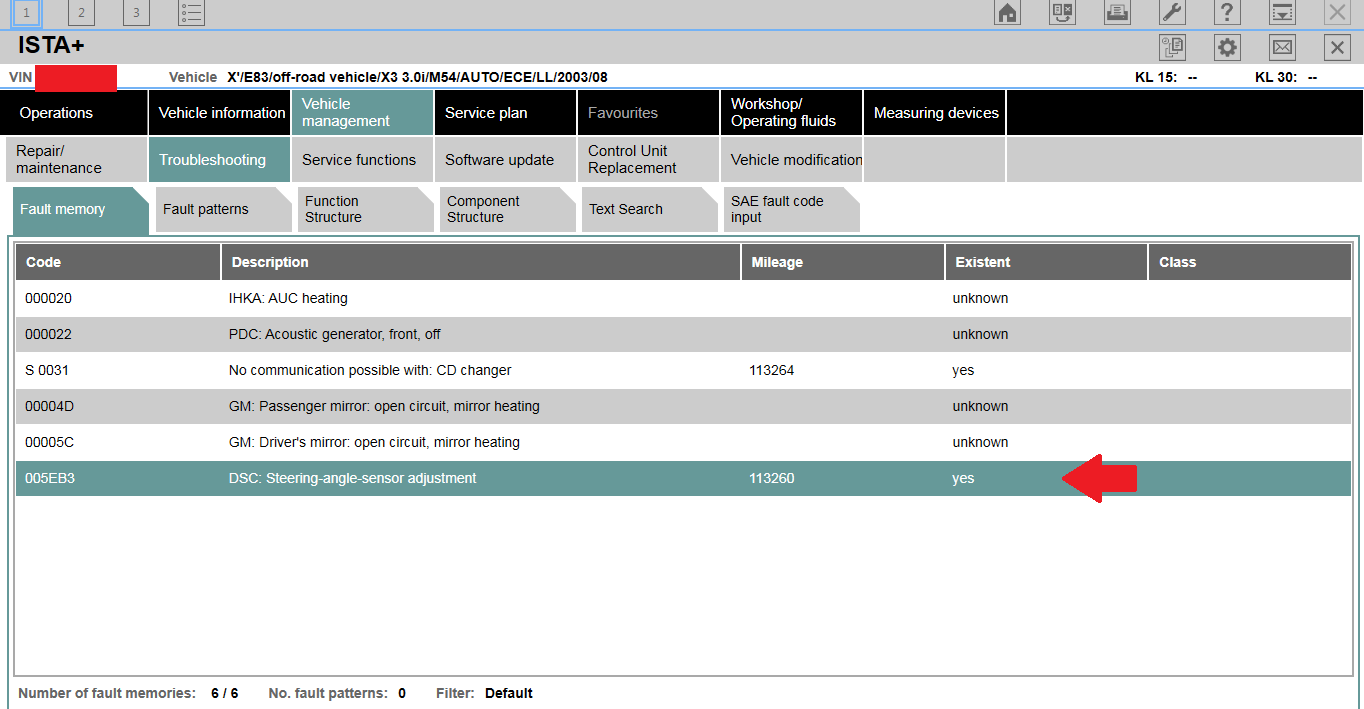1364x709 pixels.
Task: Select fault code 00005C
Action: point(49,443)
